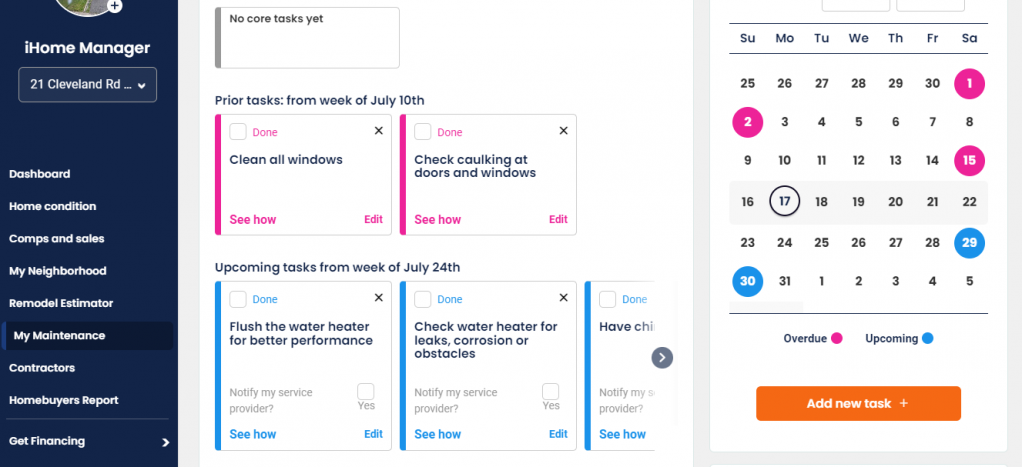The height and width of the screenshot is (467, 1022).
Task: Go to the Remodel Estimator page
Action: (x=61, y=303)
